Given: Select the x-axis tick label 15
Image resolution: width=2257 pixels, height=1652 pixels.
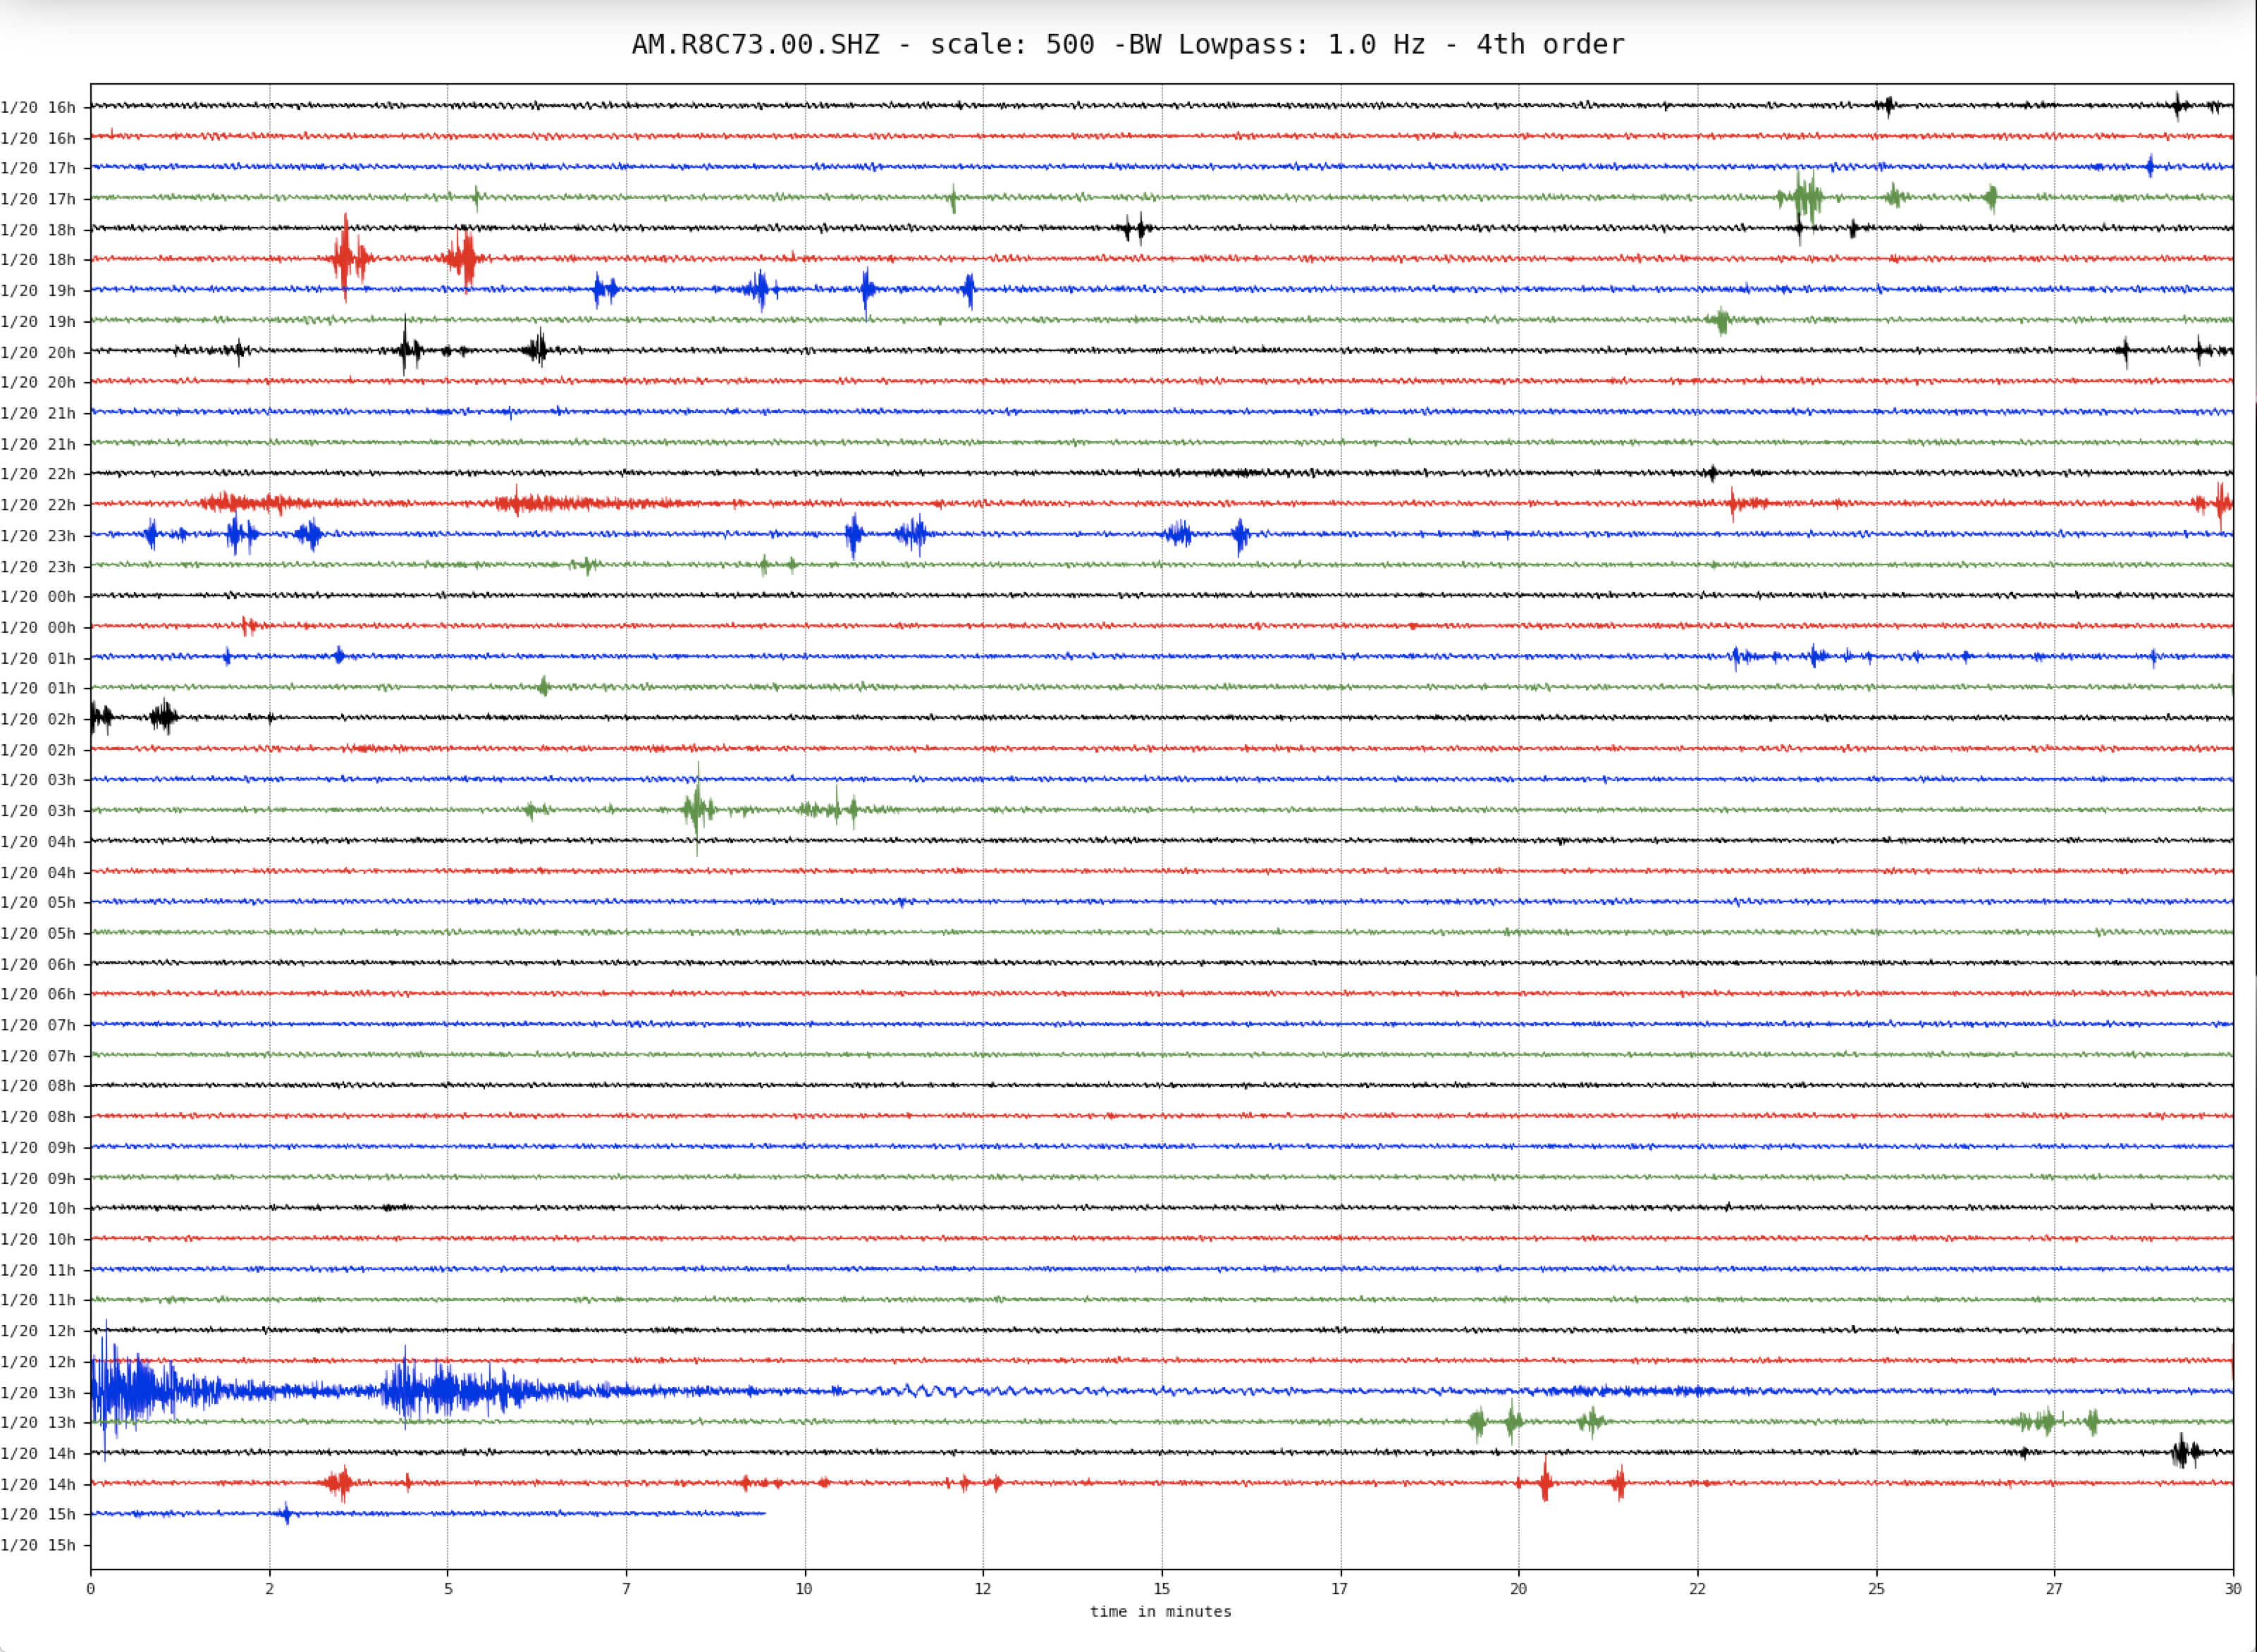Looking at the screenshot, I should (1162, 1588).
